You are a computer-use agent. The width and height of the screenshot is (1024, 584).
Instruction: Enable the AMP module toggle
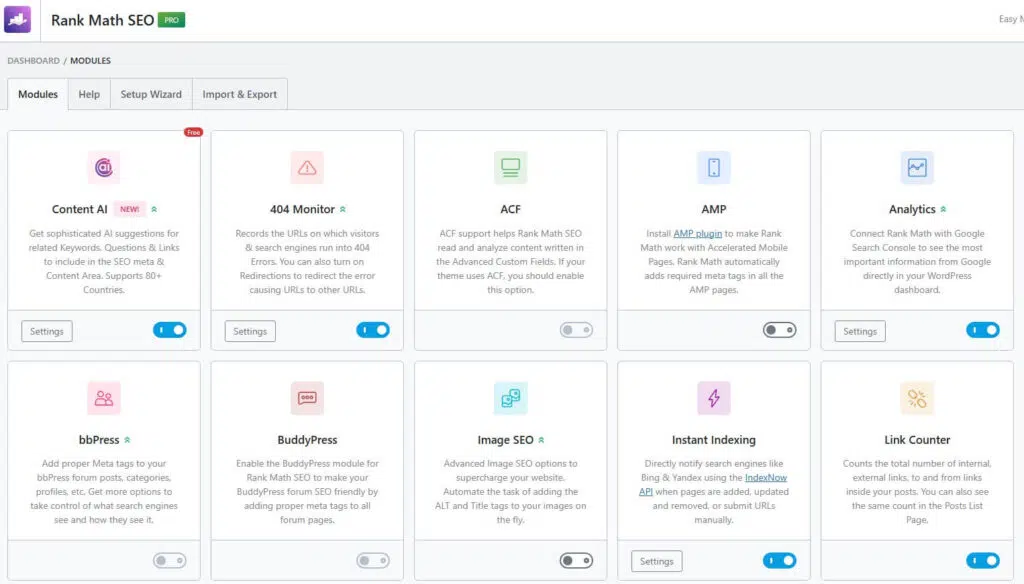pyautogui.click(x=779, y=330)
